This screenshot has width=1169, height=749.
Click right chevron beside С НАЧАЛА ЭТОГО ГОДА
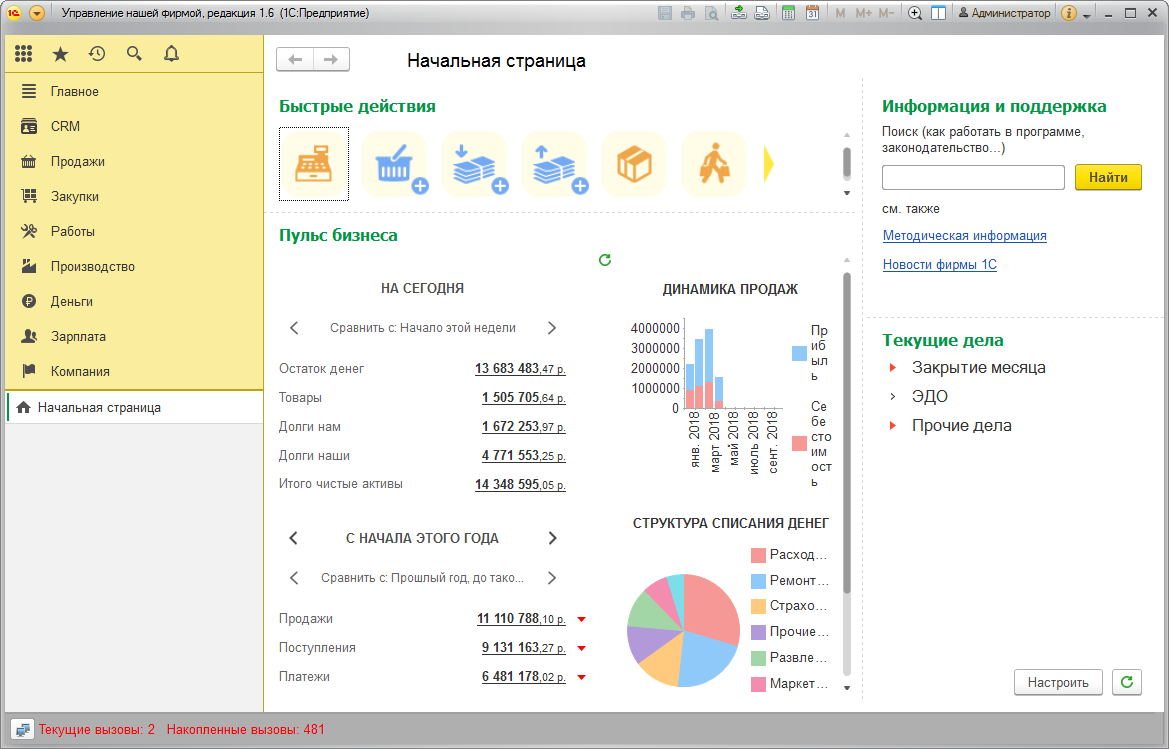[552, 538]
